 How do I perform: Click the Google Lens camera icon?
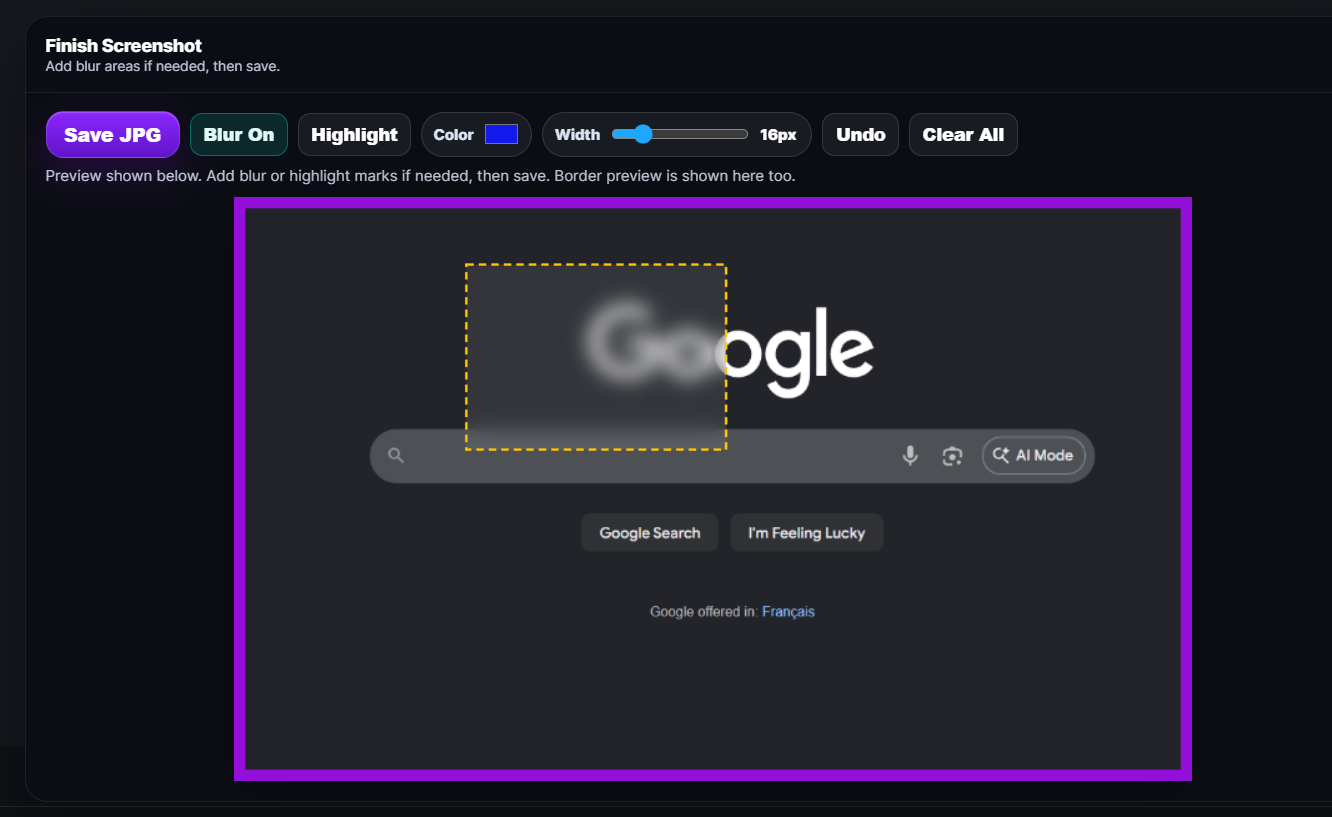(x=952, y=456)
